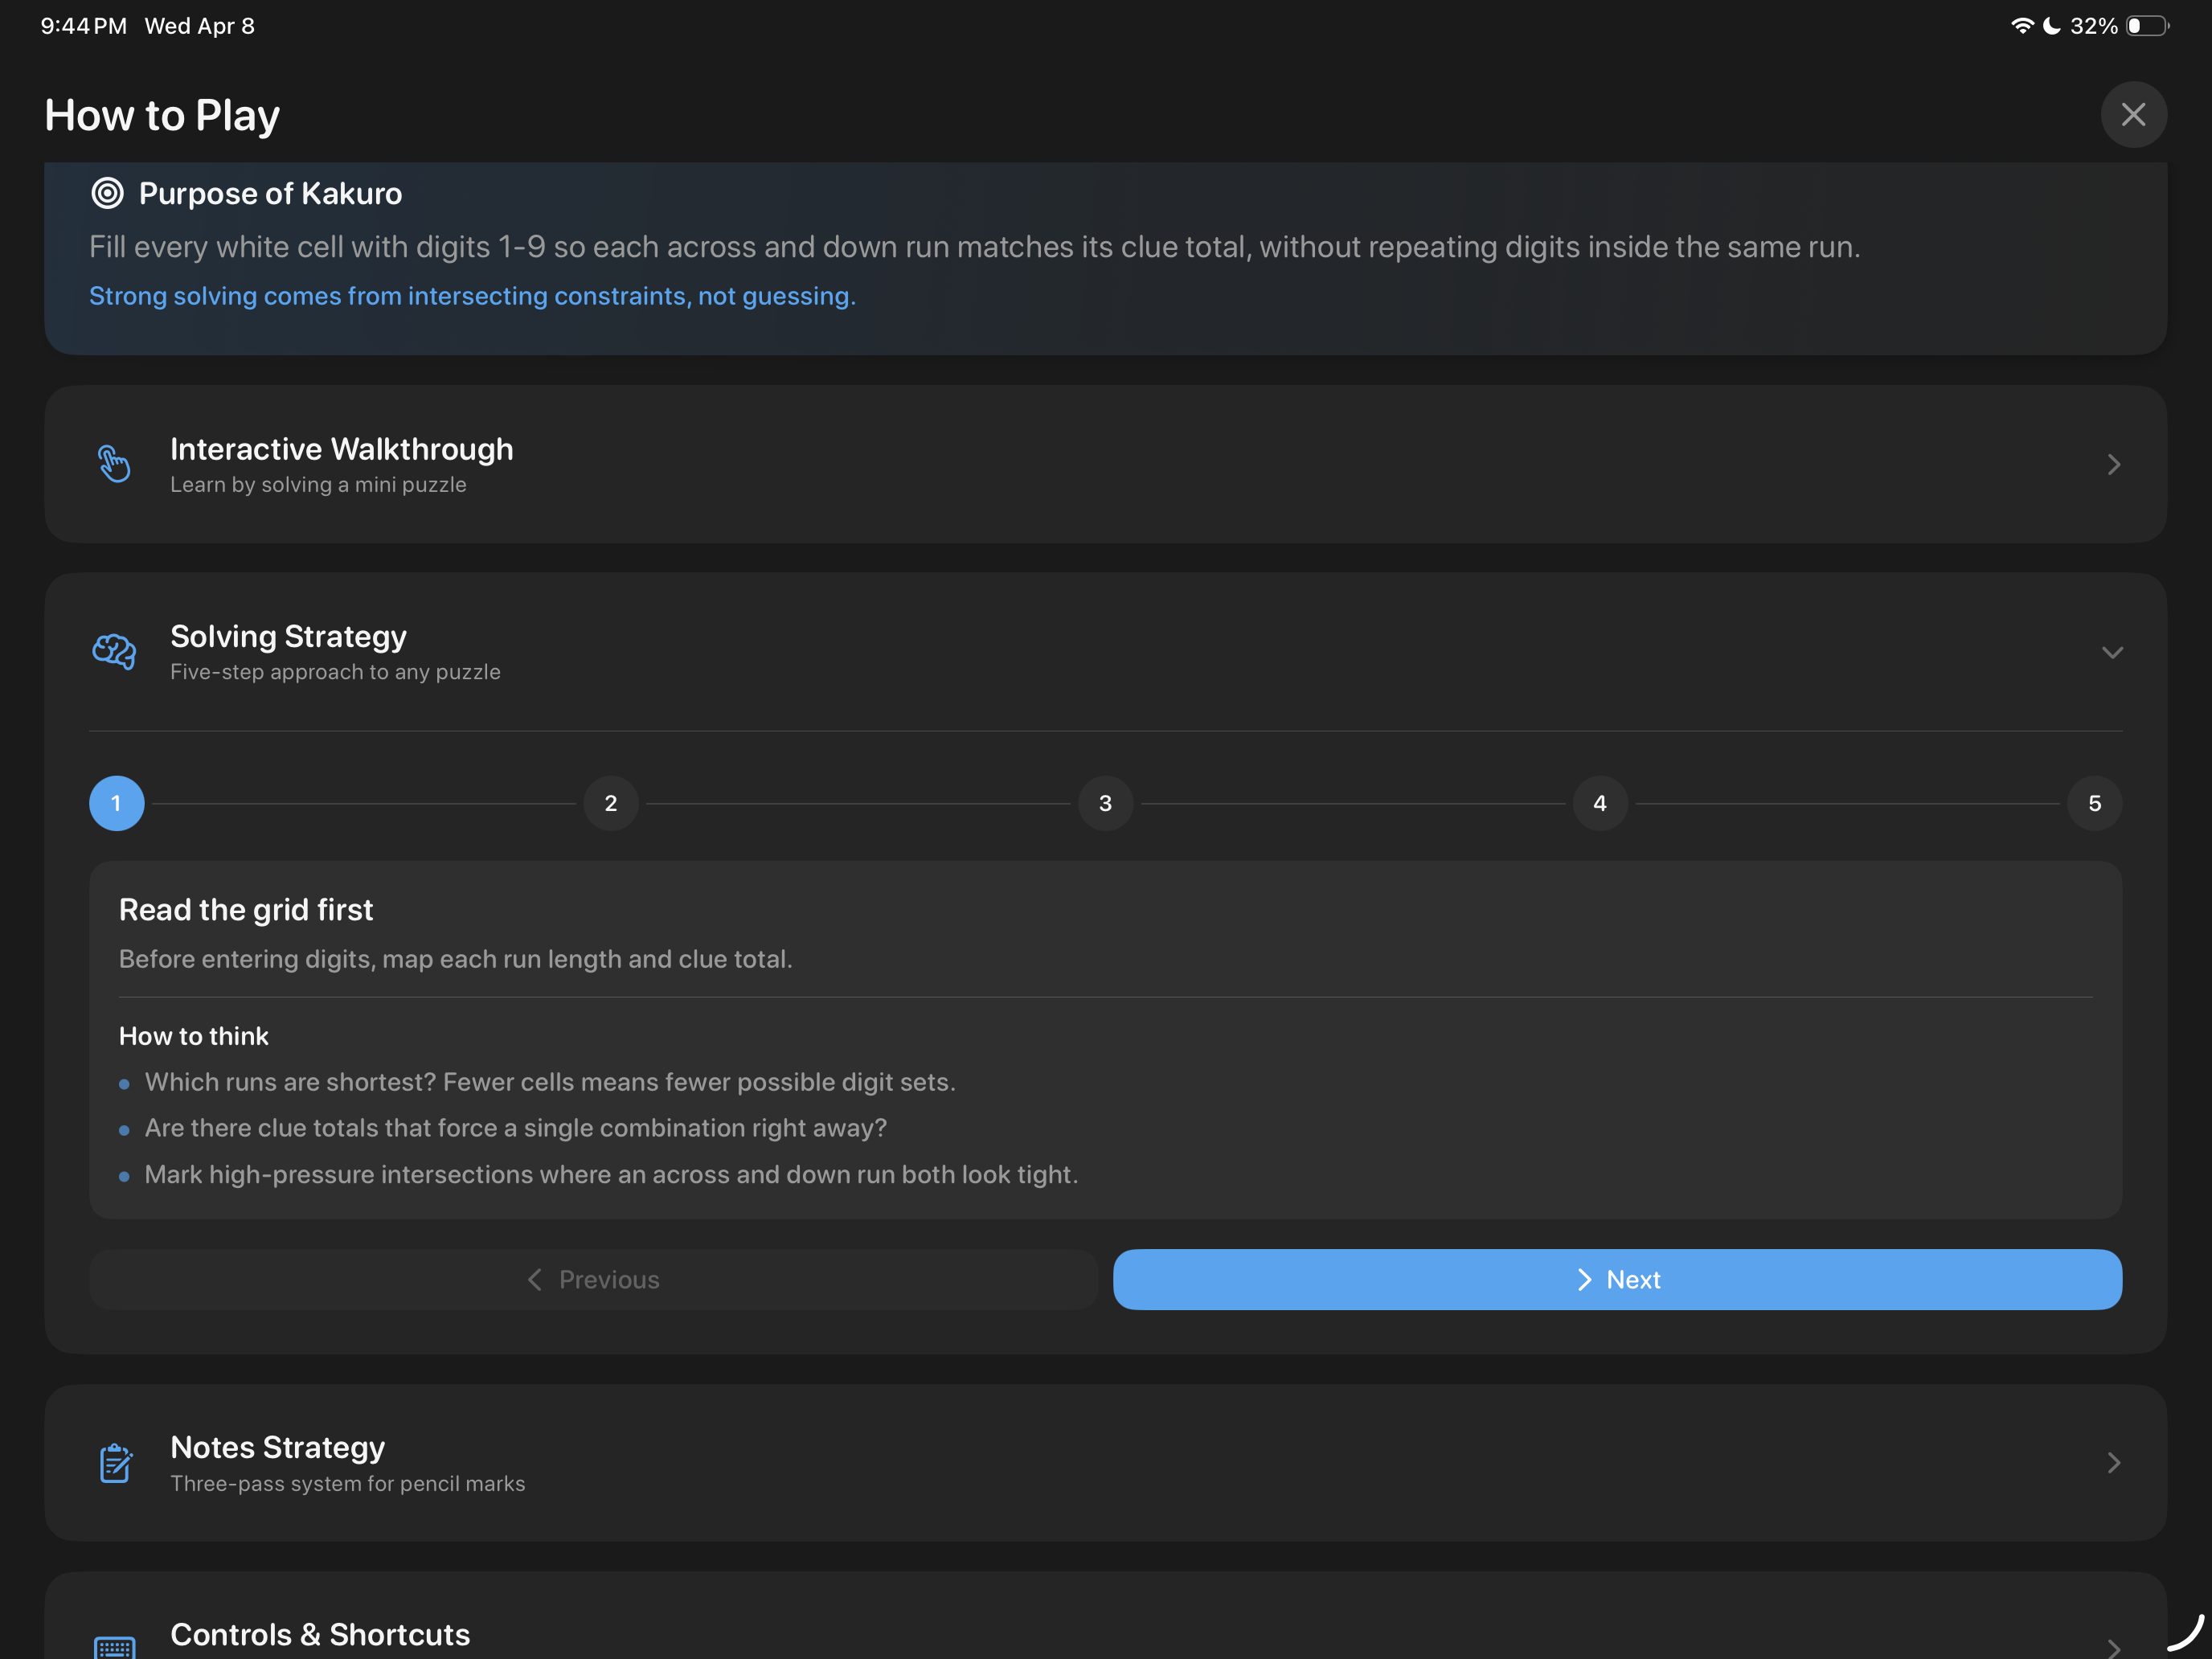Image resolution: width=2212 pixels, height=1659 pixels.
Task: Tap the 9:44 PM clock in status bar
Action: tap(83, 26)
